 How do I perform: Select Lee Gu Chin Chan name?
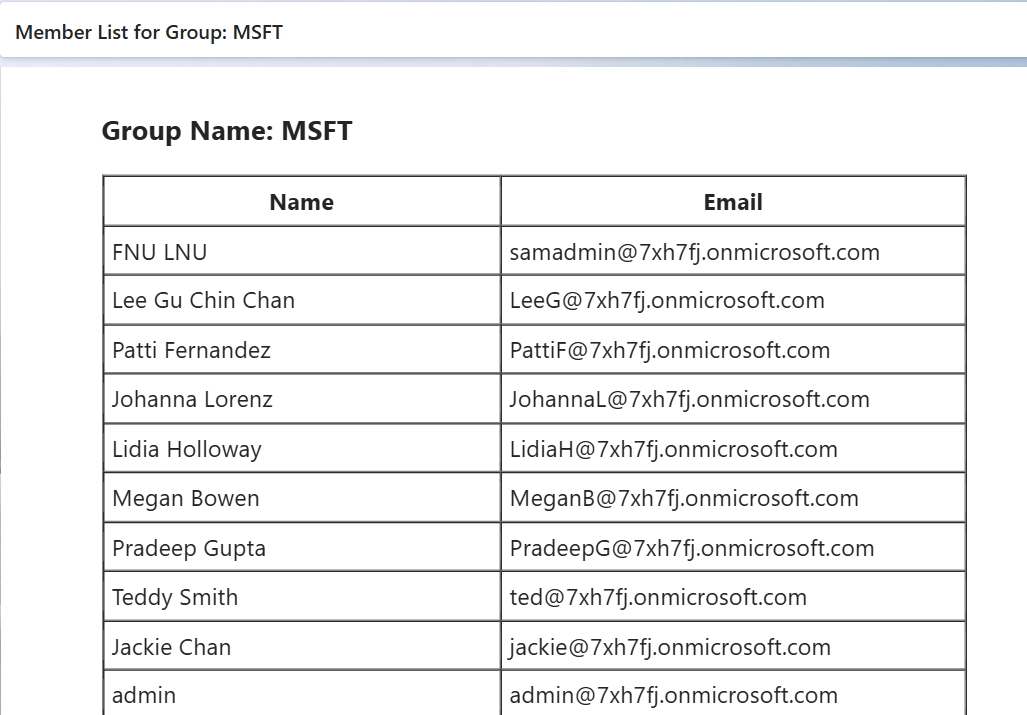(x=203, y=301)
